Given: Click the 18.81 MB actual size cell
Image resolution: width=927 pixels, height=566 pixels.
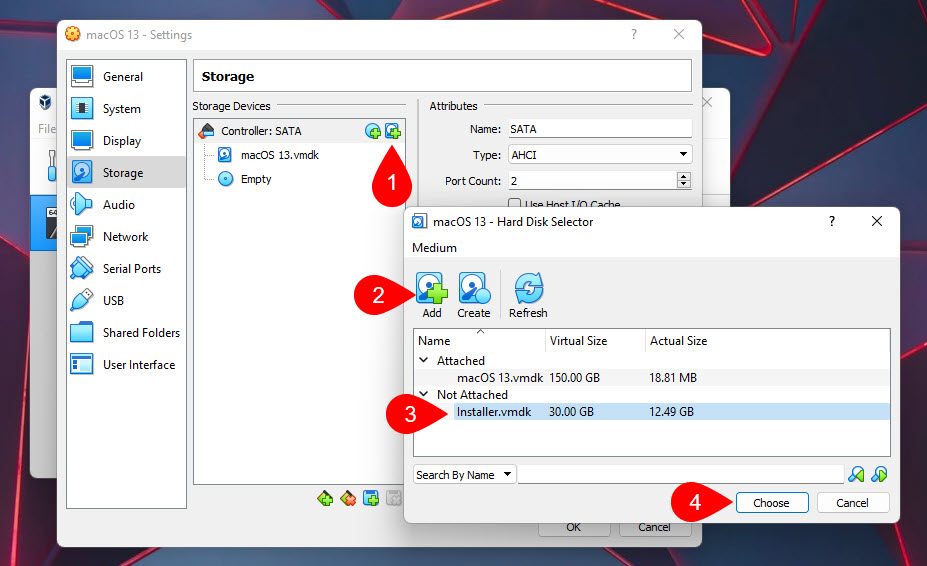Looking at the screenshot, I should click(673, 377).
